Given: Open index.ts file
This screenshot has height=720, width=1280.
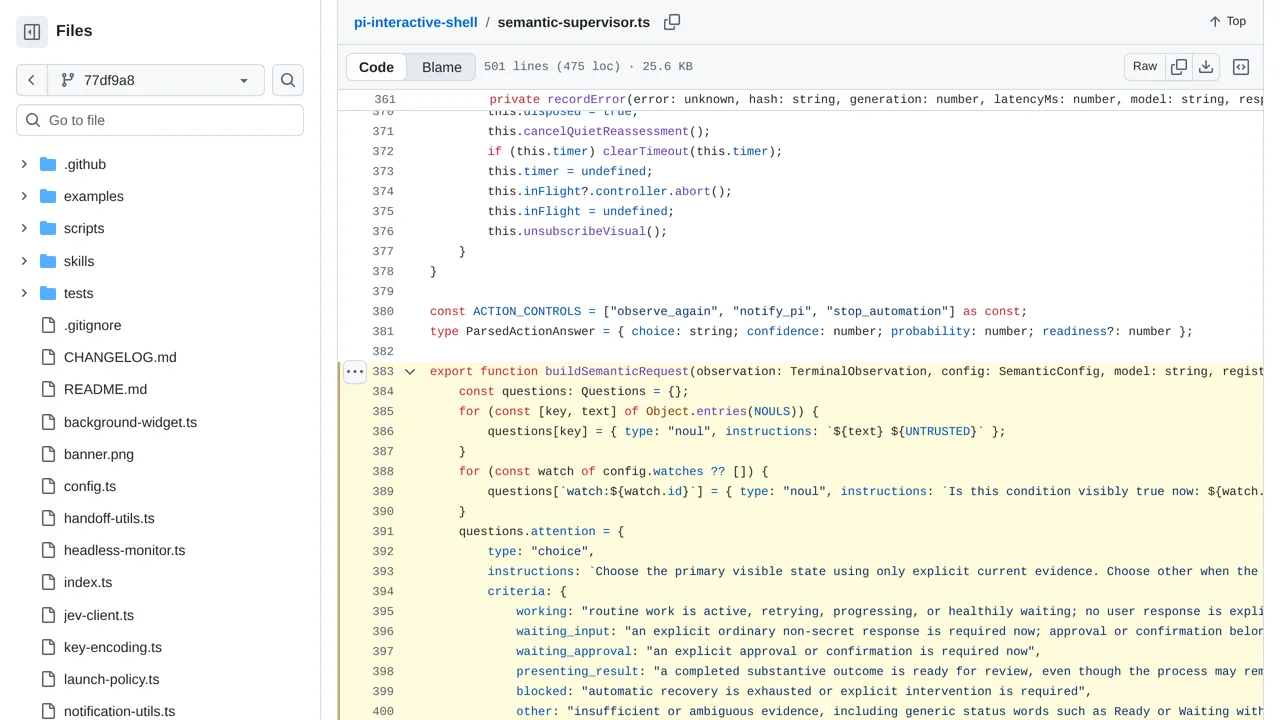Looking at the screenshot, I should coord(88,582).
